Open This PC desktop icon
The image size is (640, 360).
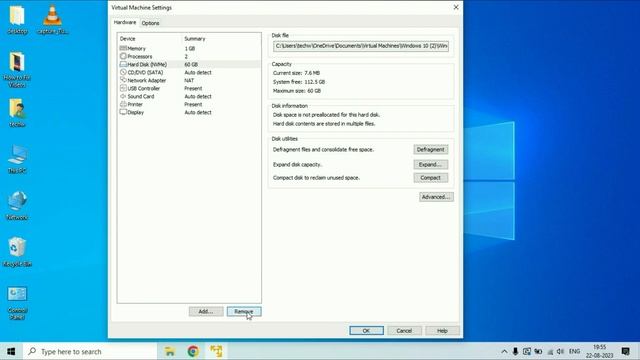[17, 159]
